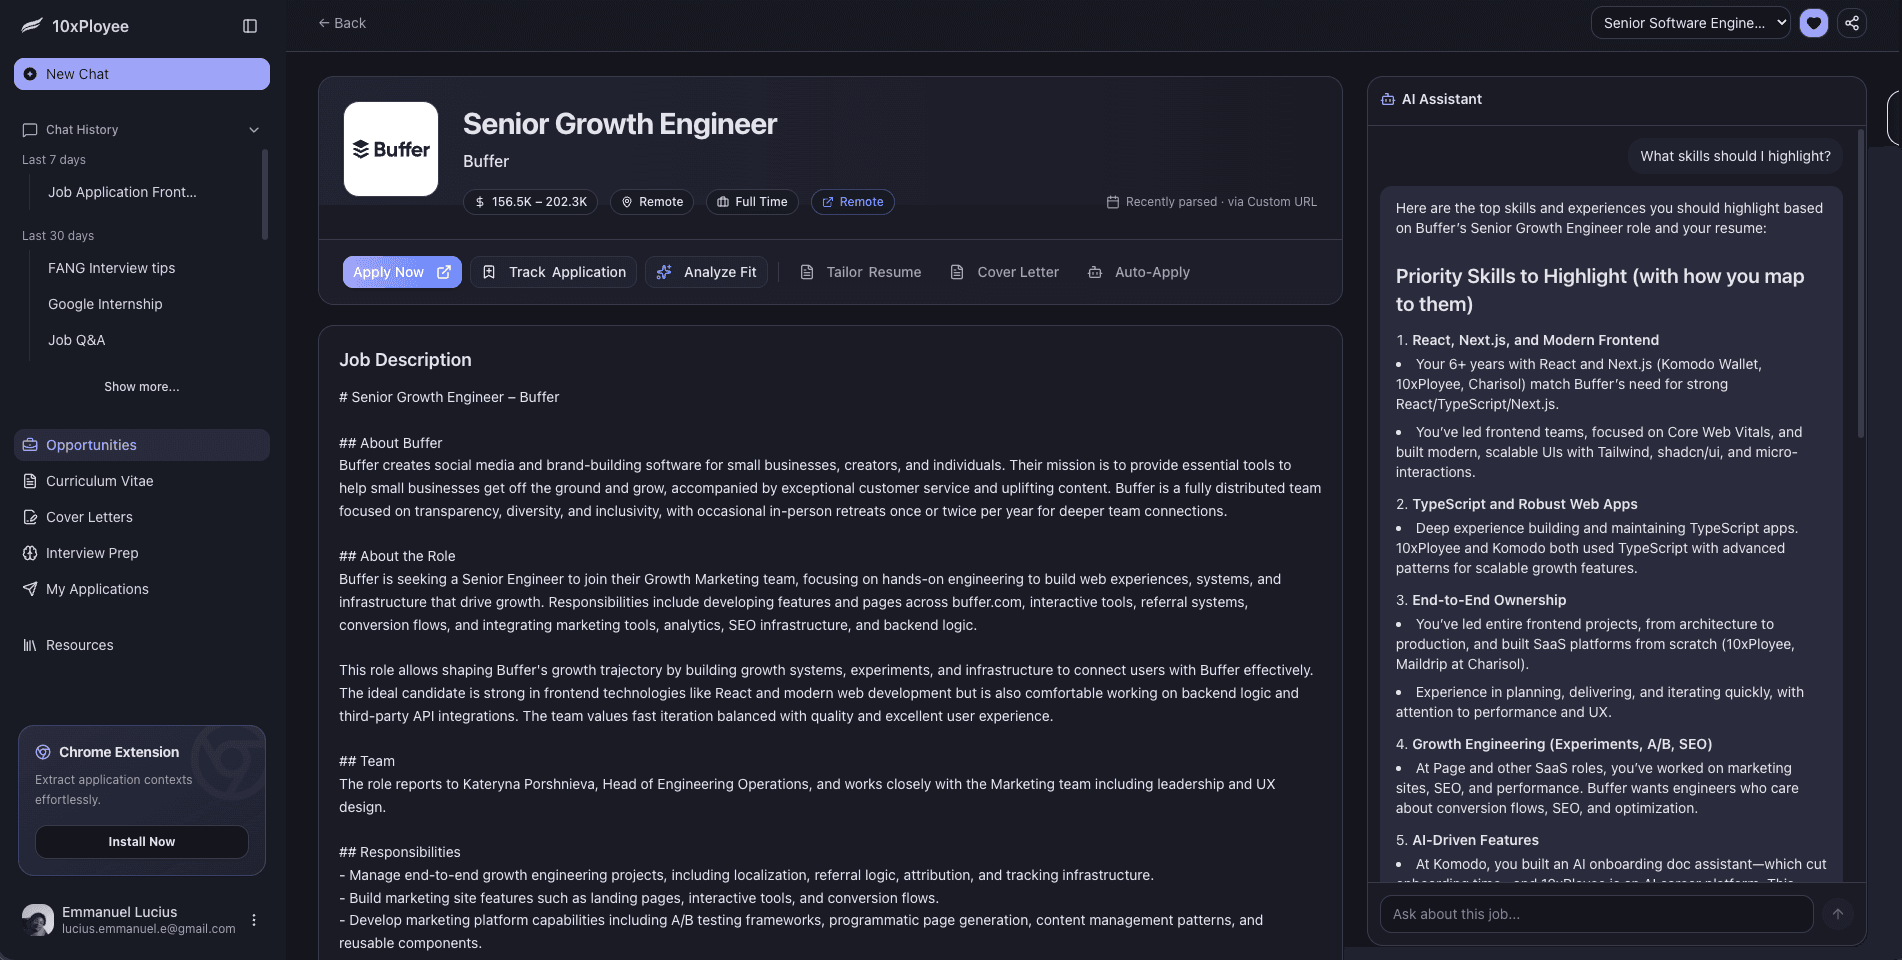Image resolution: width=1902 pixels, height=960 pixels.
Task: Click the AI Assistant panel scrollbar
Action: click(x=1860, y=283)
